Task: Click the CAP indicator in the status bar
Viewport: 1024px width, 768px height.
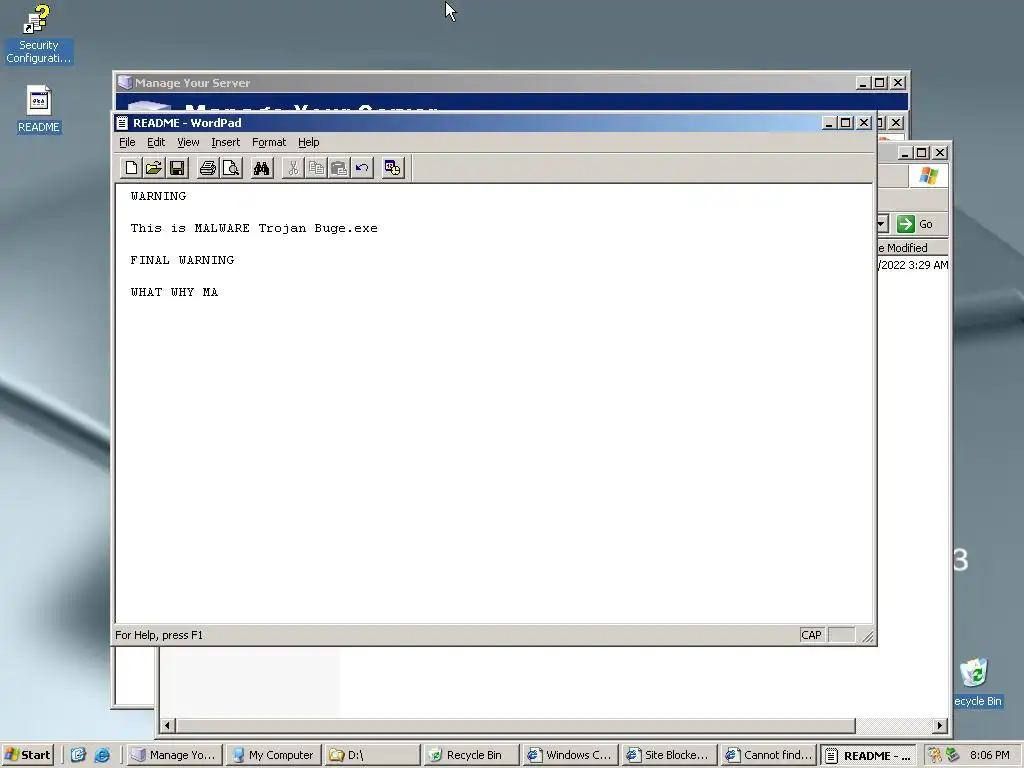Action: [811, 635]
